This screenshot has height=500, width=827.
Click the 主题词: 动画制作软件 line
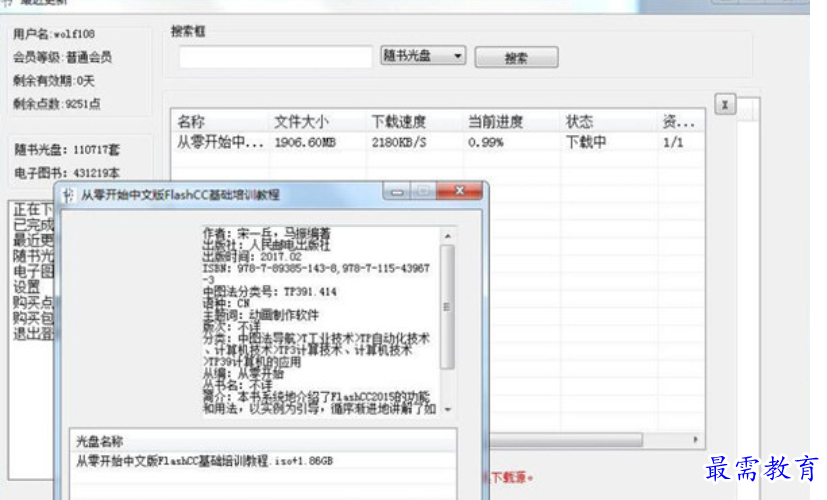click(x=261, y=315)
